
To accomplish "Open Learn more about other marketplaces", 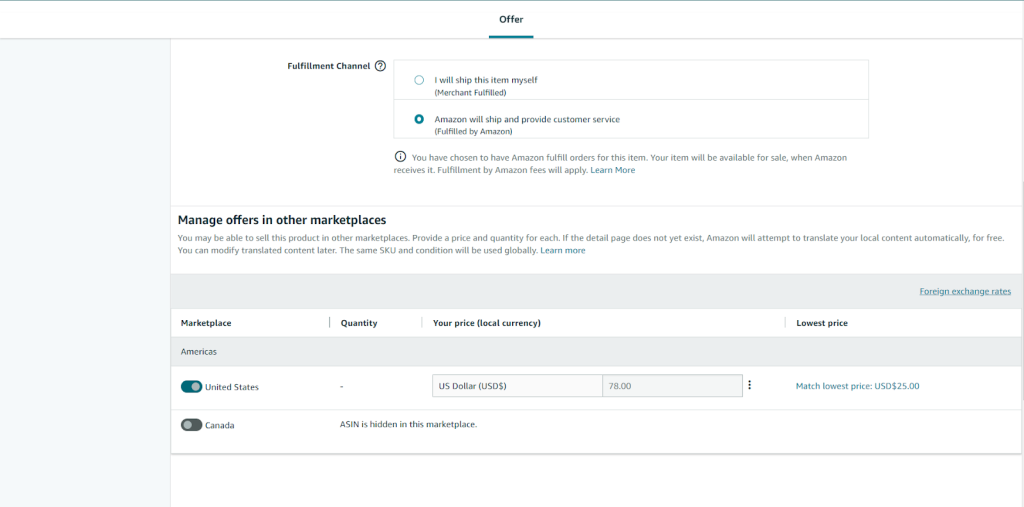I will (563, 250).
